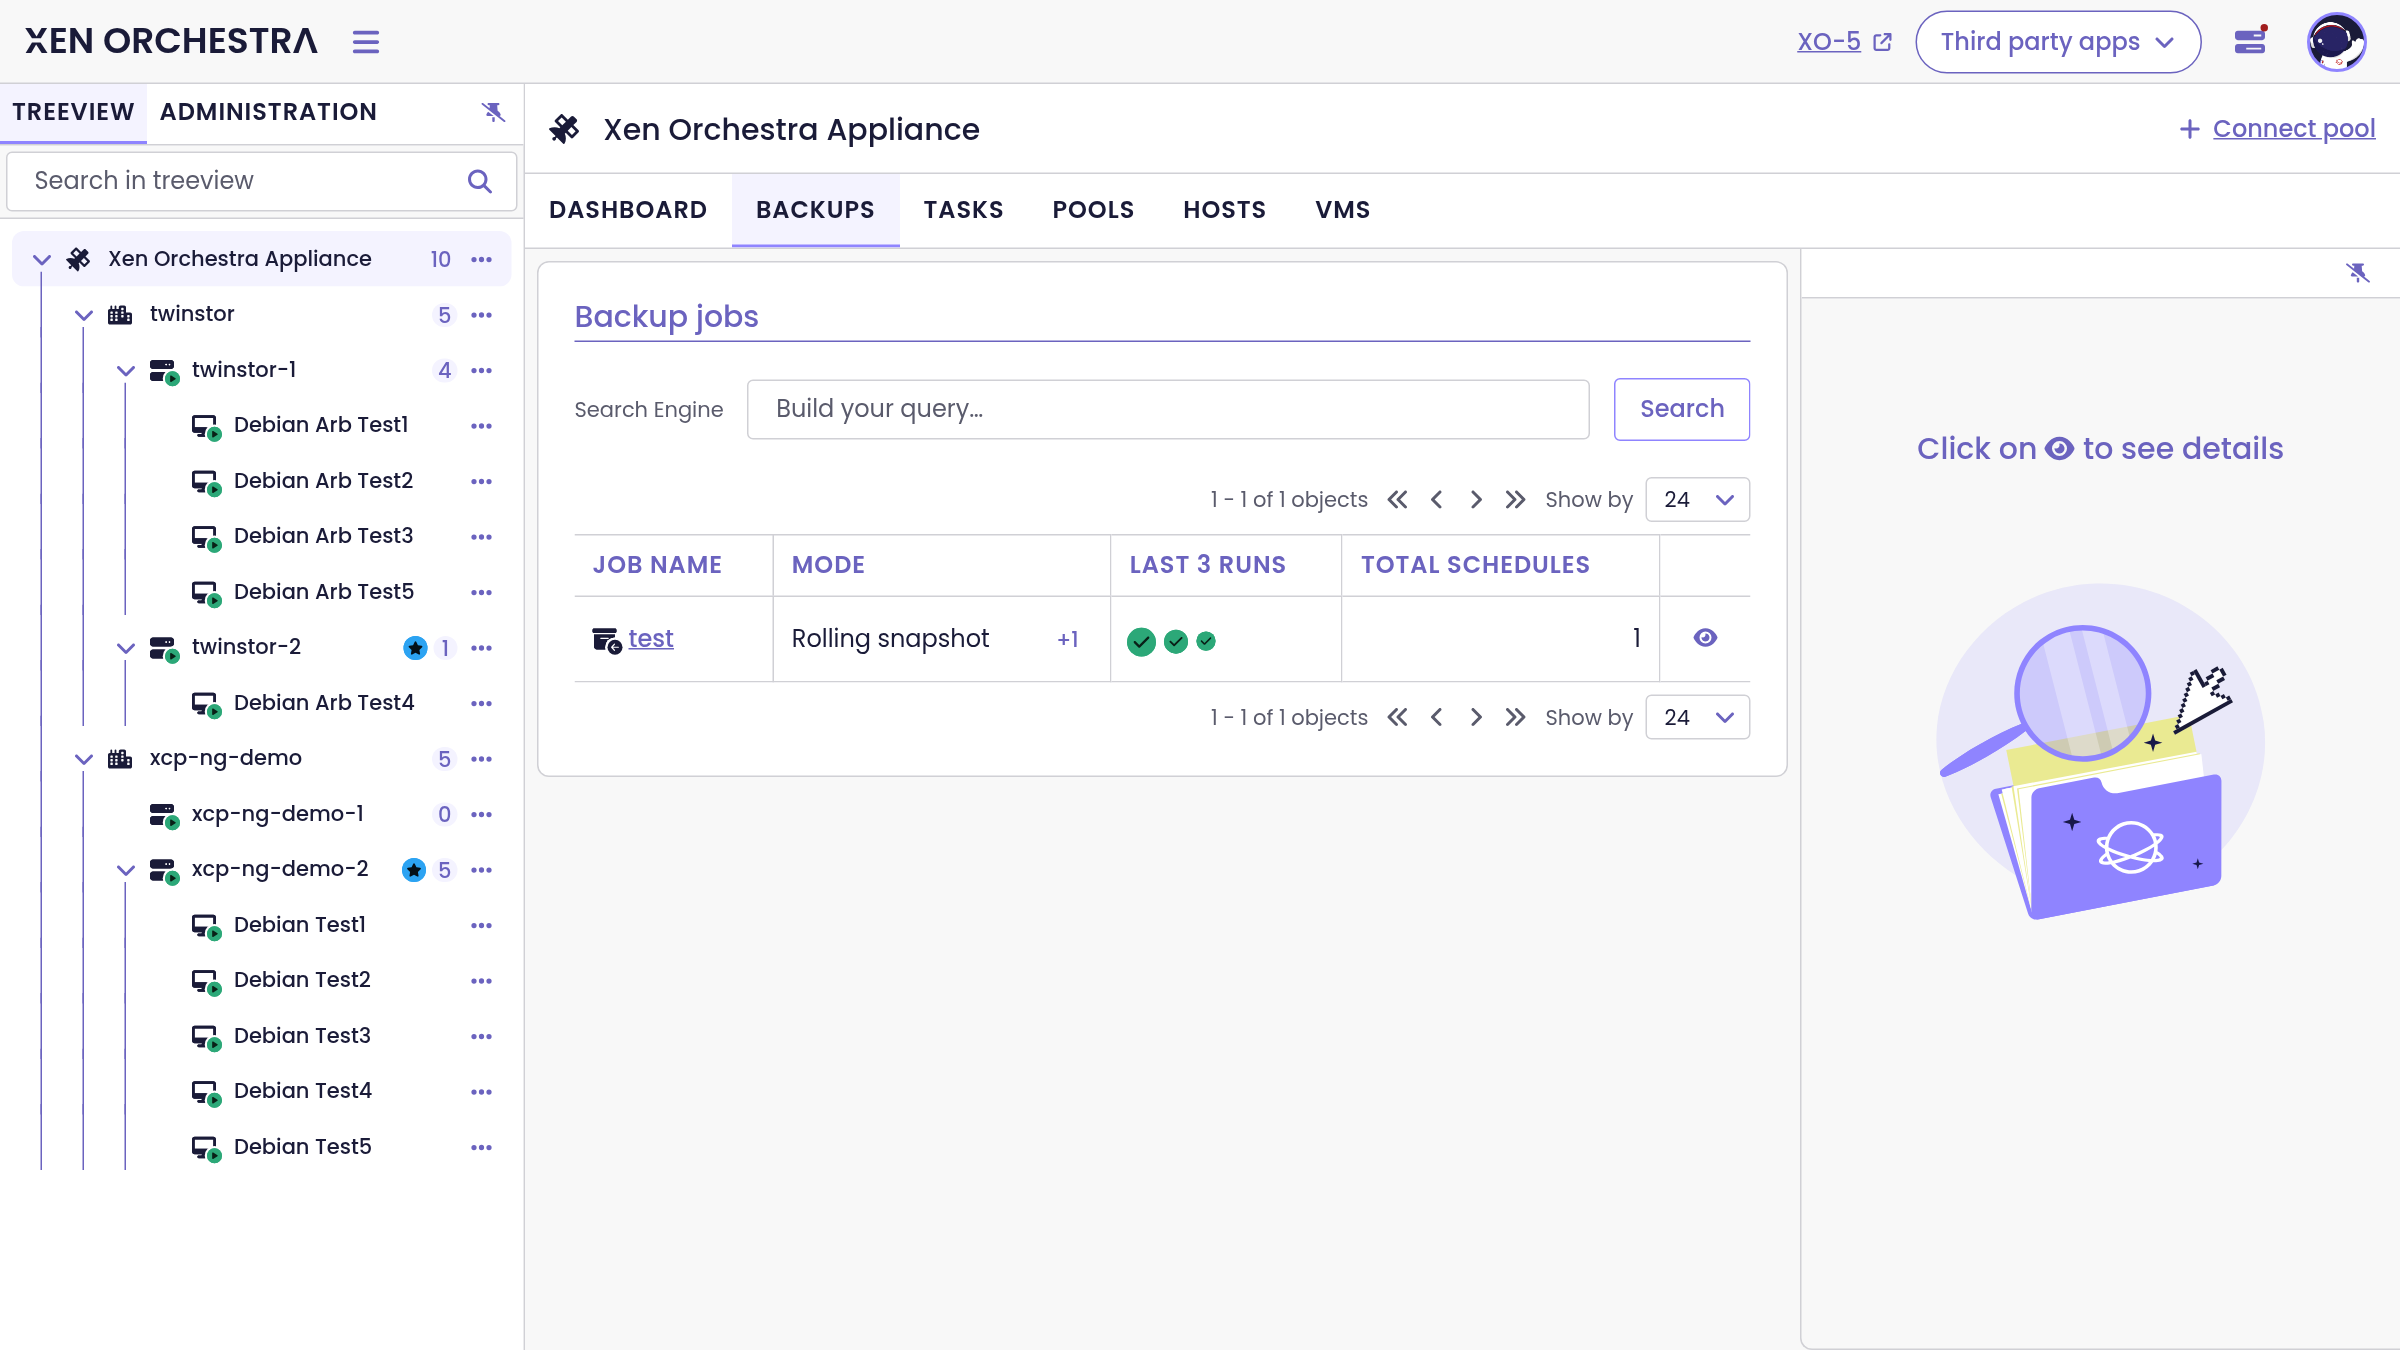The height and width of the screenshot is (1350, 2400).
Task: Go to previous page in bottom pagination
Action: tap(1436, 718)
